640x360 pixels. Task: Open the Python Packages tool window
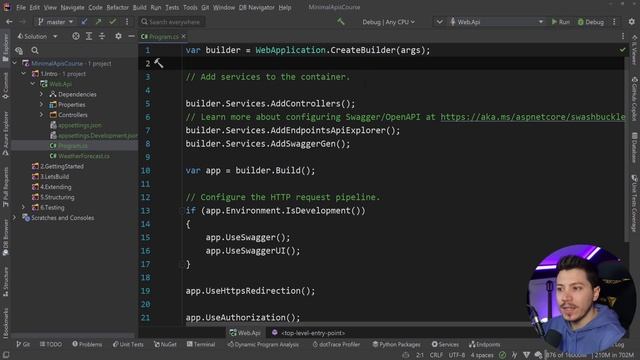(396, 344)
